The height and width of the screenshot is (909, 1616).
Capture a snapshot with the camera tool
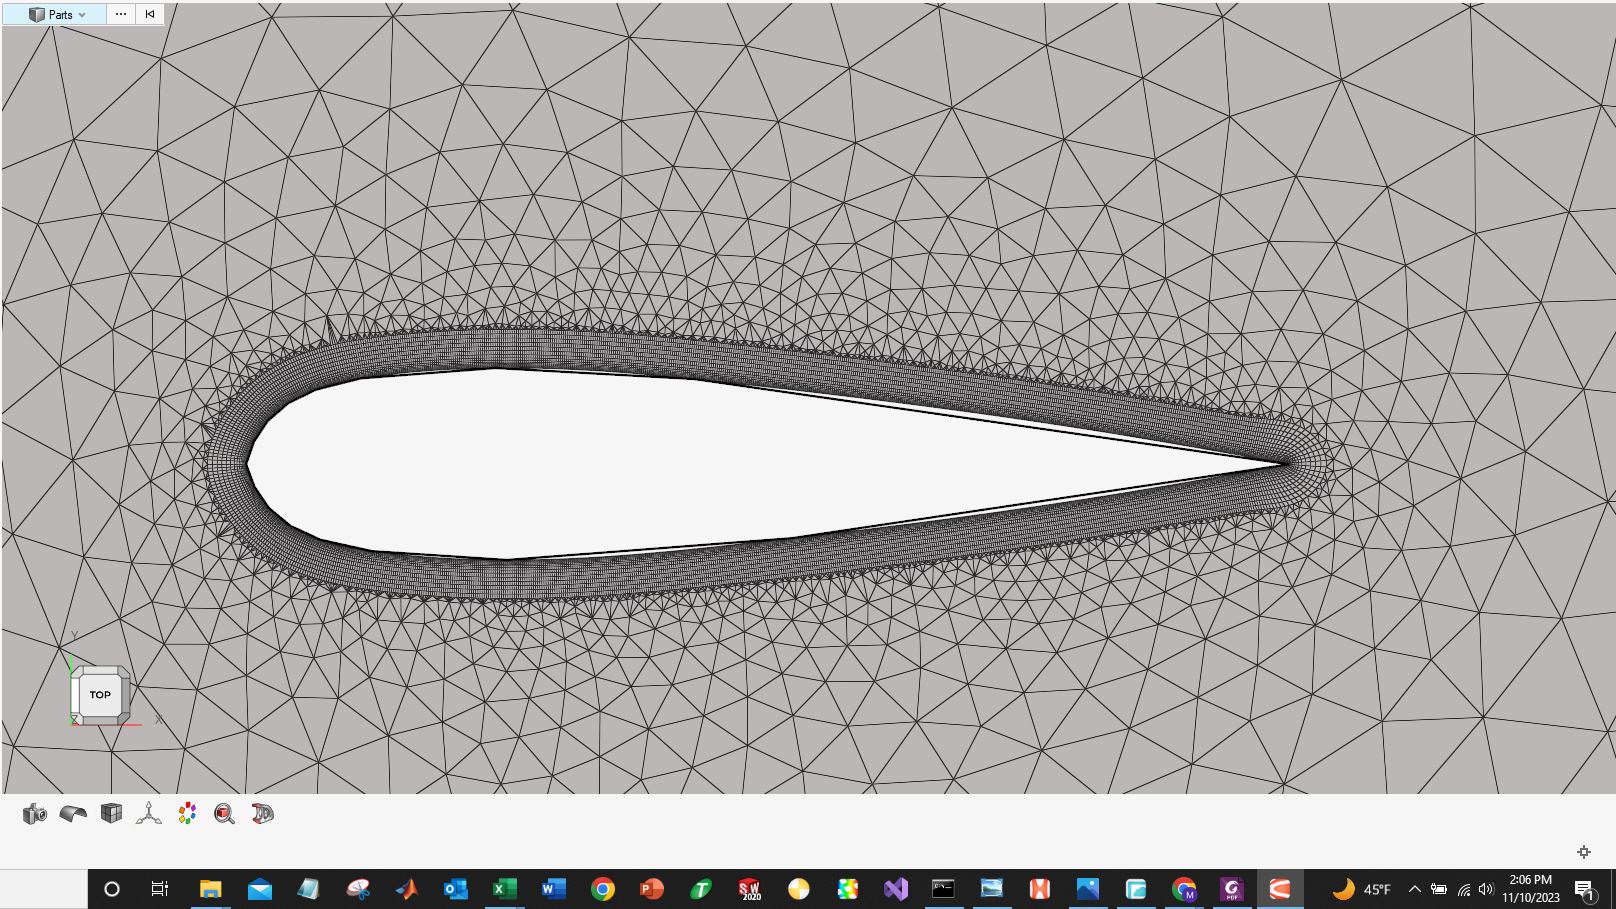pos(33,813)
